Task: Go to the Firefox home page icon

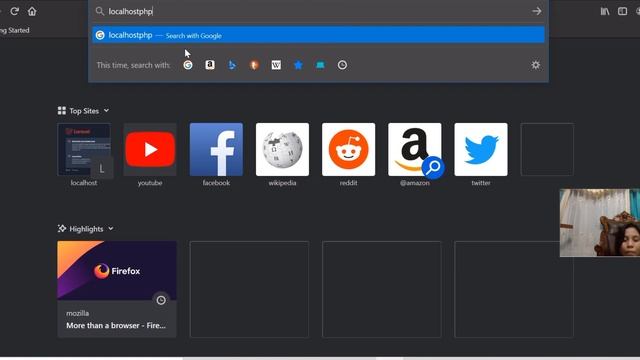Action: coord(32,11)
